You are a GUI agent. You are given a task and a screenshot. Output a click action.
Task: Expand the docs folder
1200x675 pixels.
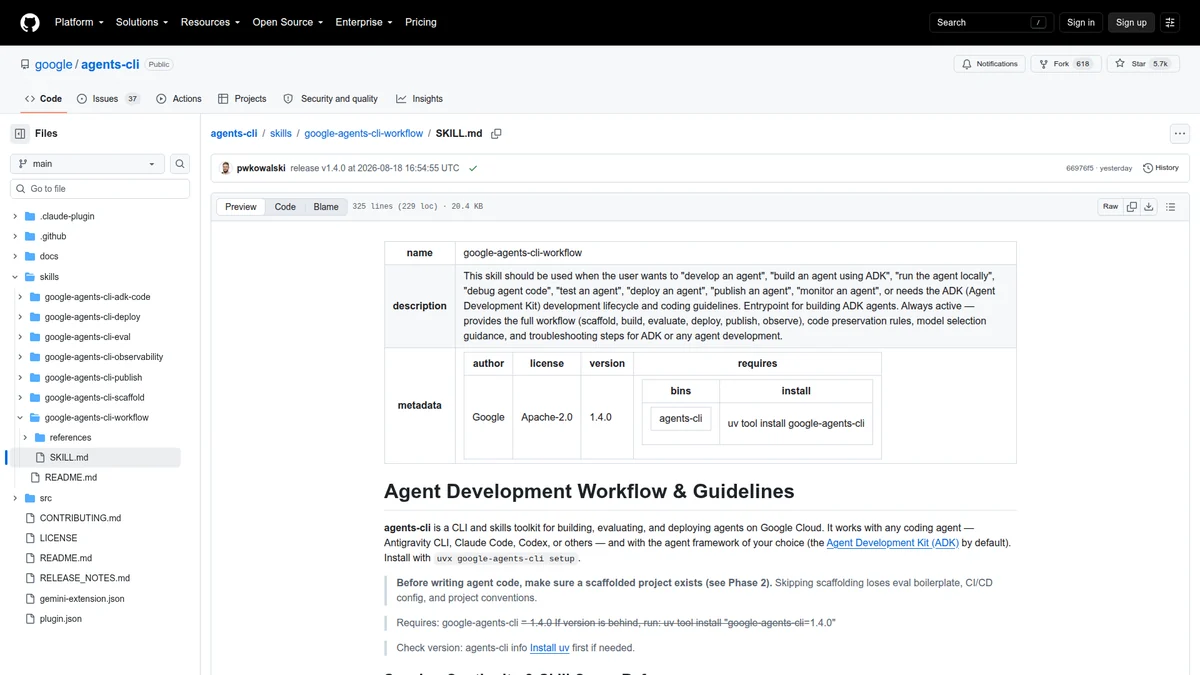pyautogui.click(x=15, y=256)
